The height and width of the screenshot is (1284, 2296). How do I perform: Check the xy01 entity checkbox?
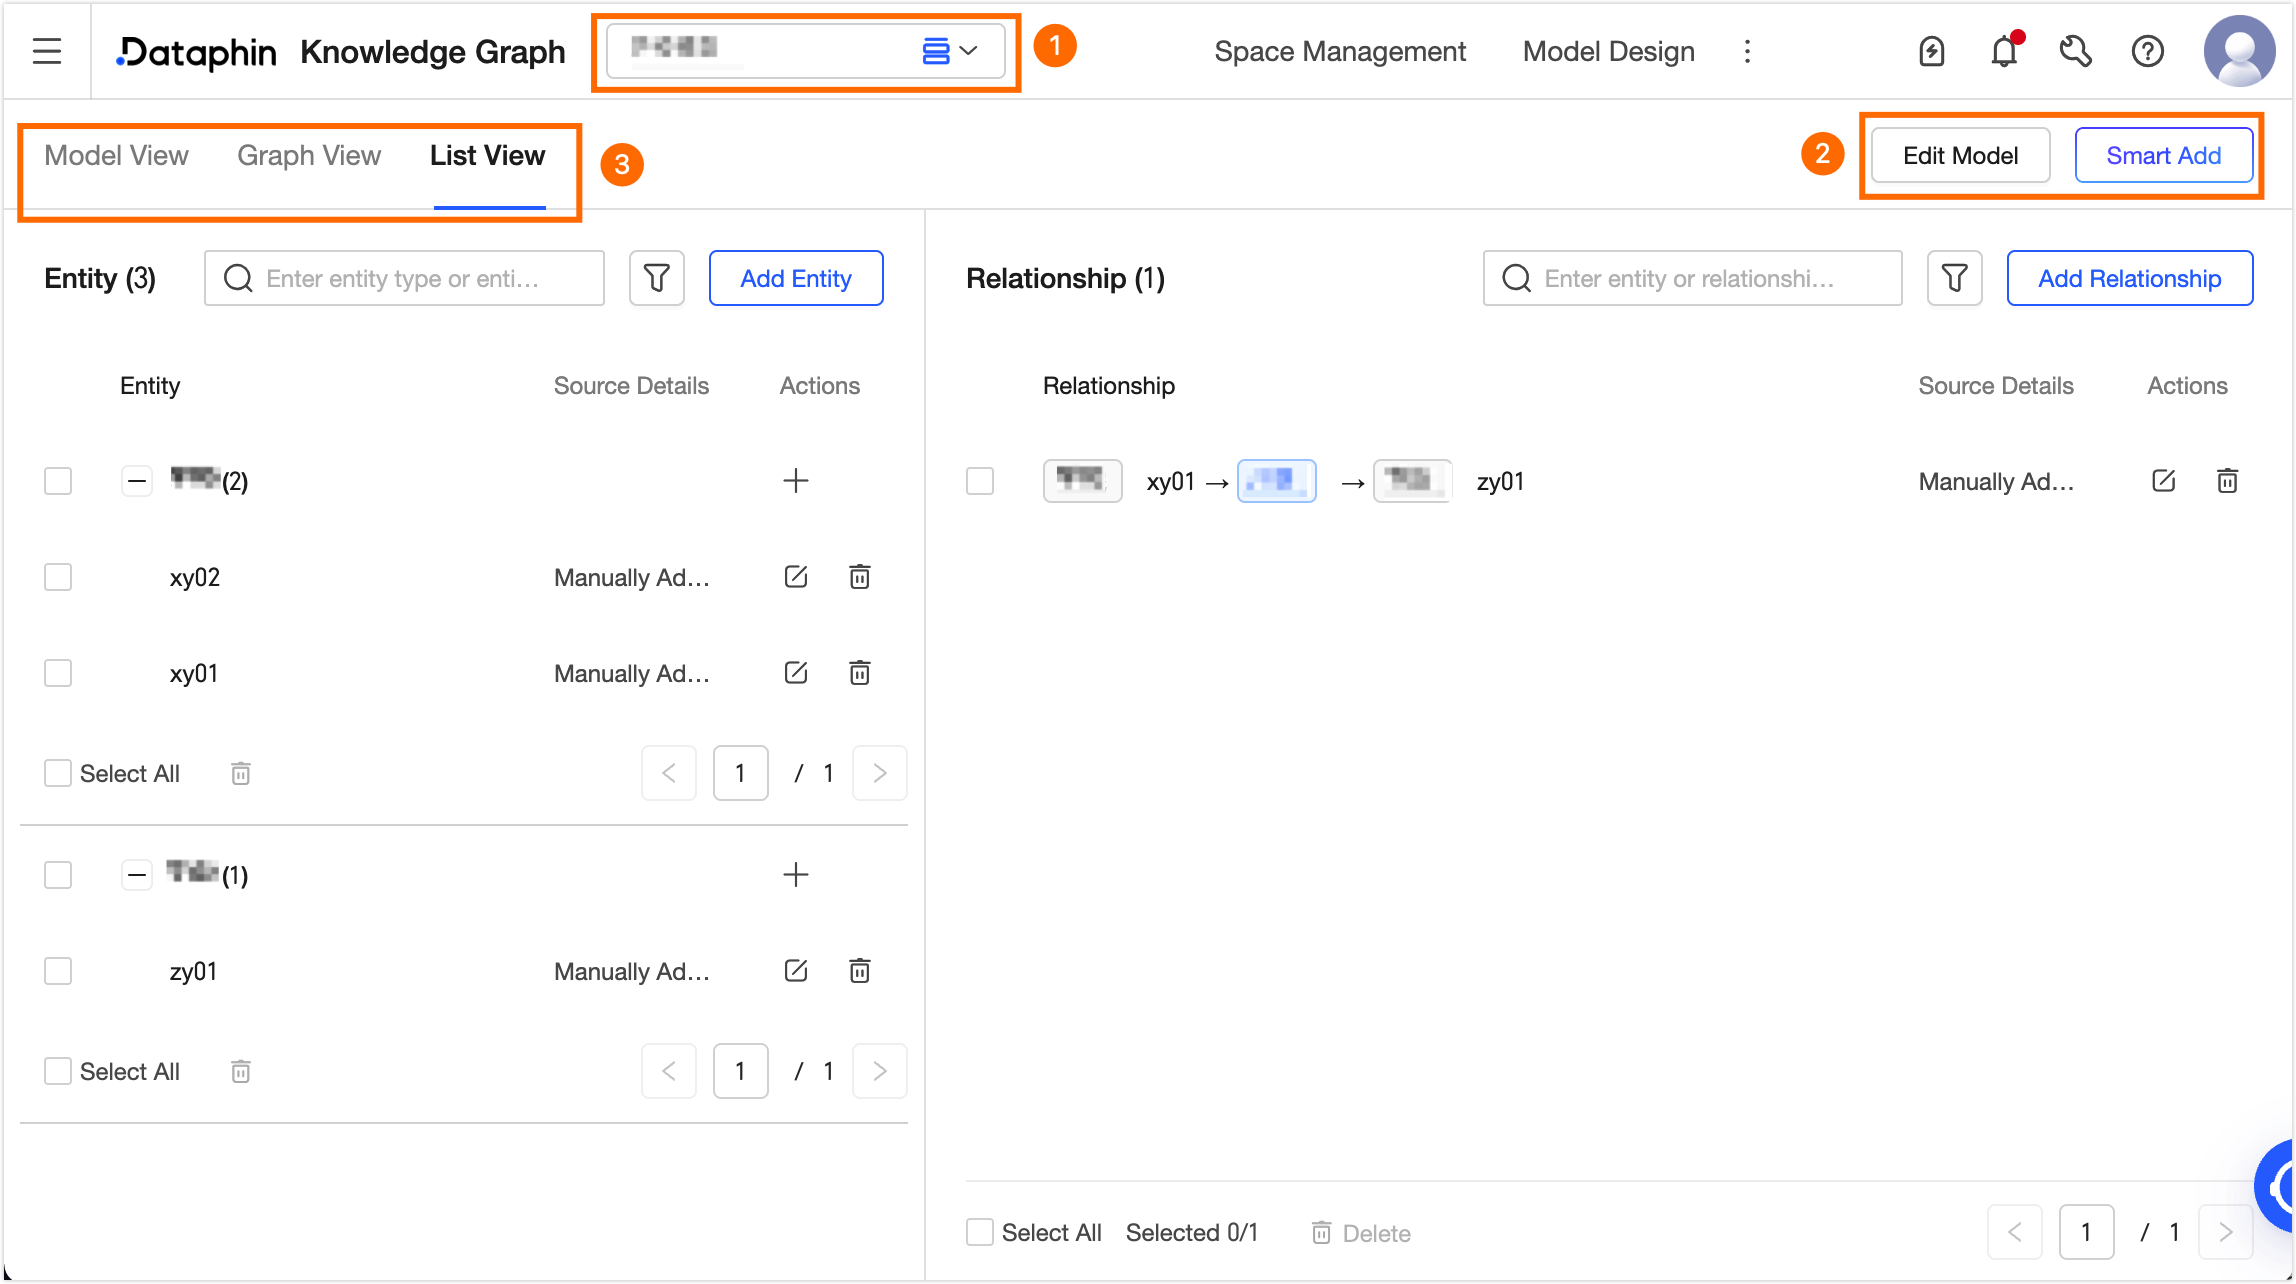click(x=58, y=673)
